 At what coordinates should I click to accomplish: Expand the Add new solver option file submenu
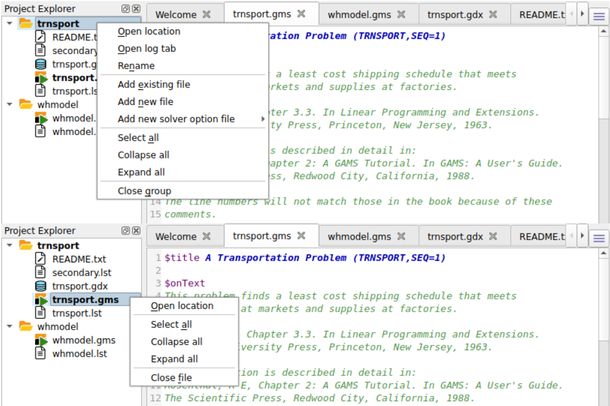pos(176,119)
